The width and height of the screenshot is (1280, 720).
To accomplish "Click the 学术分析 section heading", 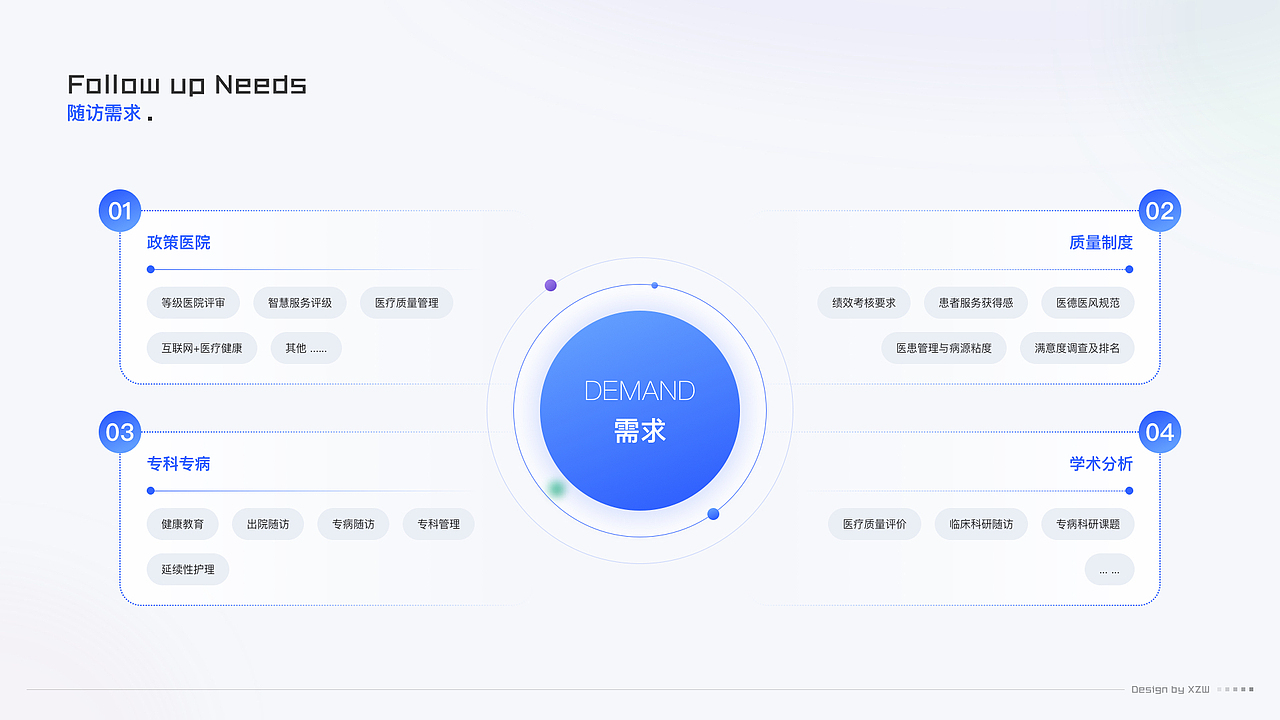I will (x=1101, y=464).
